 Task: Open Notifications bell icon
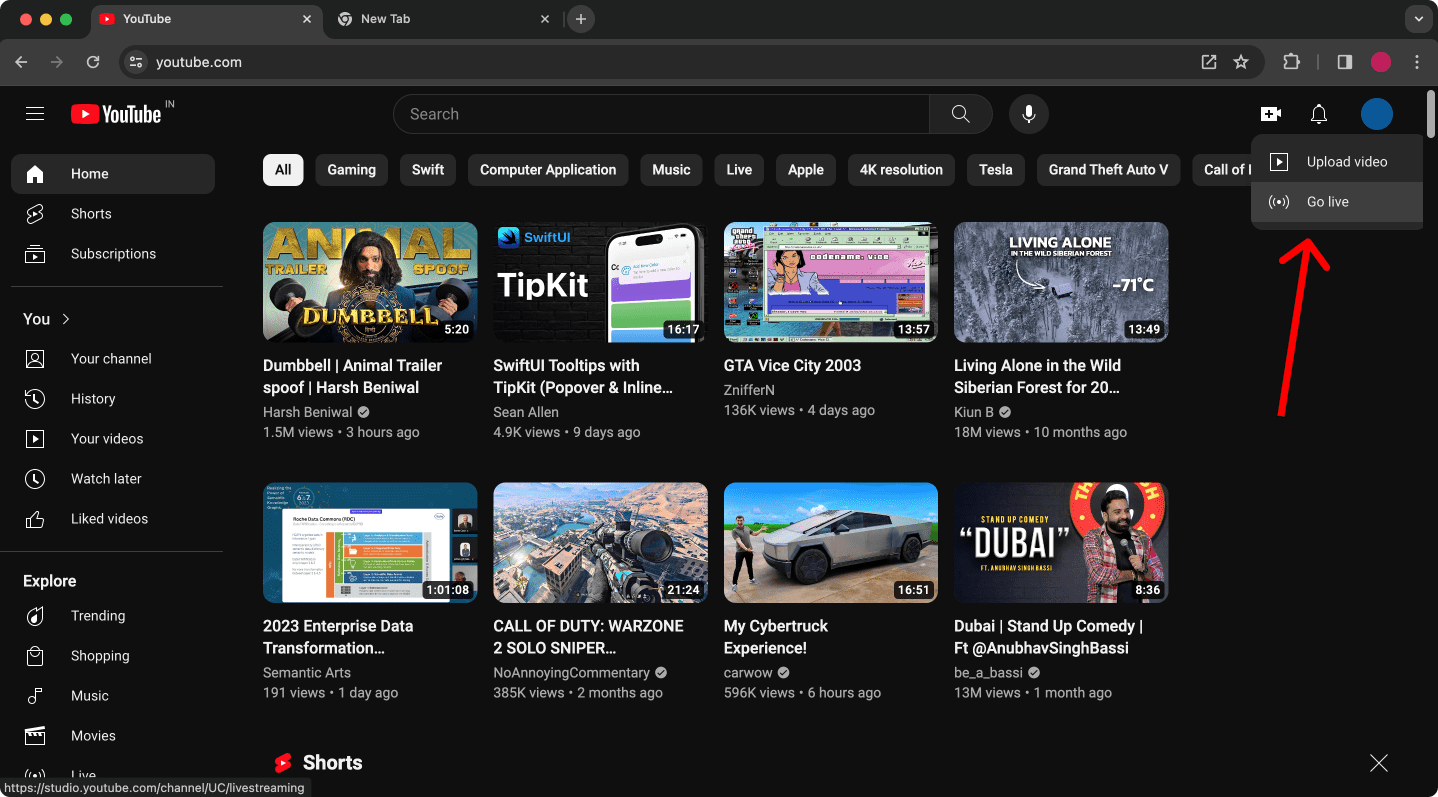[1318, 113]
